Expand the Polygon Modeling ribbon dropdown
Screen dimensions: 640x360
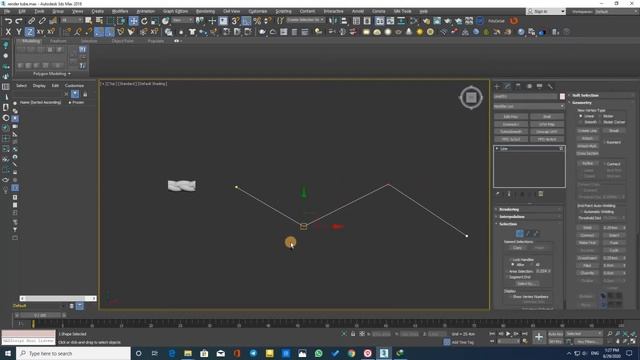coord(51,74)
